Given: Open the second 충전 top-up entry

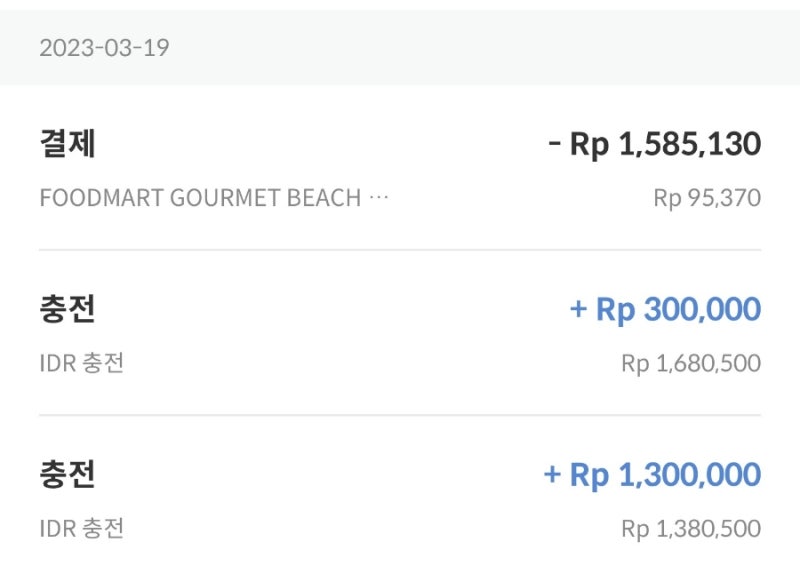Looking at the screenshot, I should [x=400, y=495].
